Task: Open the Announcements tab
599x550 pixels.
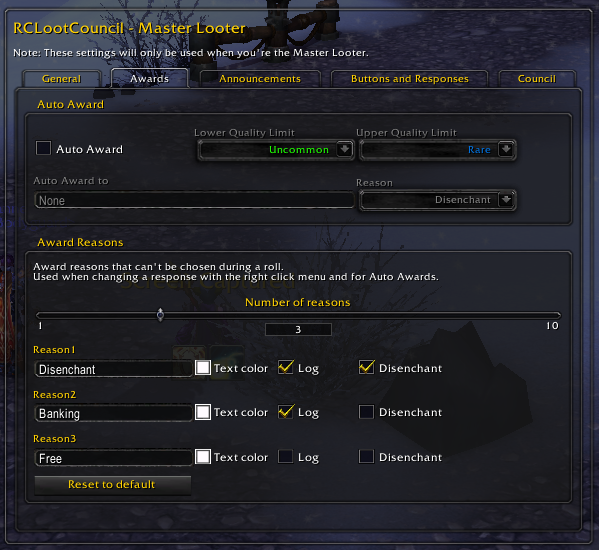Action: [260, 79]
